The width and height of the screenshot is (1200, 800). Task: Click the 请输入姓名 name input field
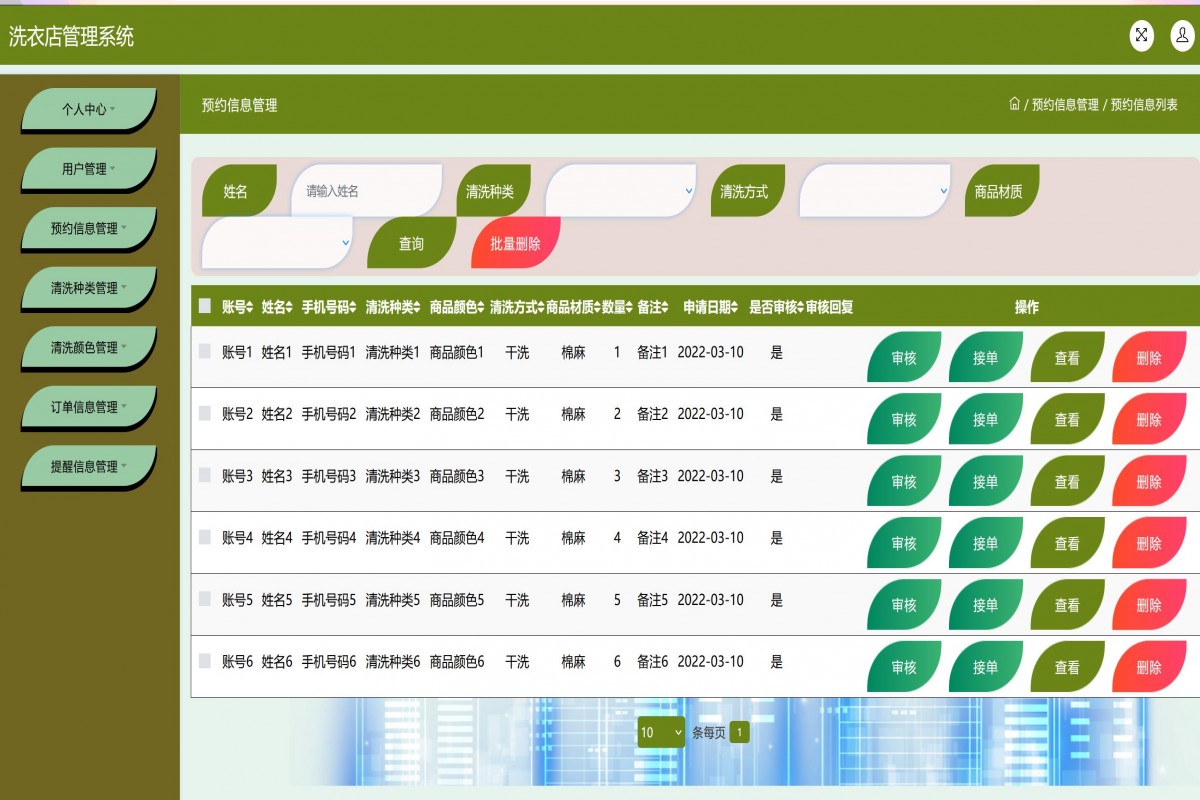pos(365,191)
